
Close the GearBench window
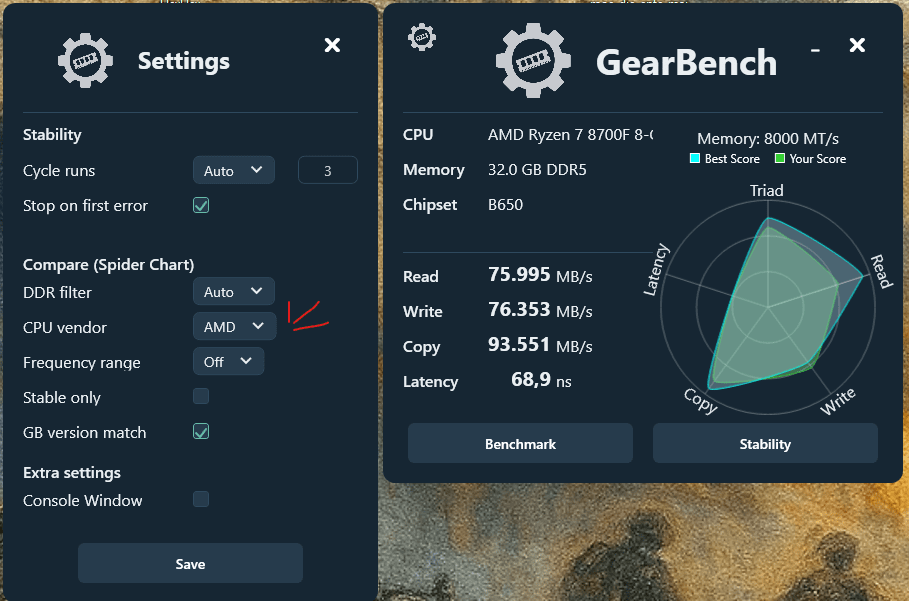pos(857,45)
